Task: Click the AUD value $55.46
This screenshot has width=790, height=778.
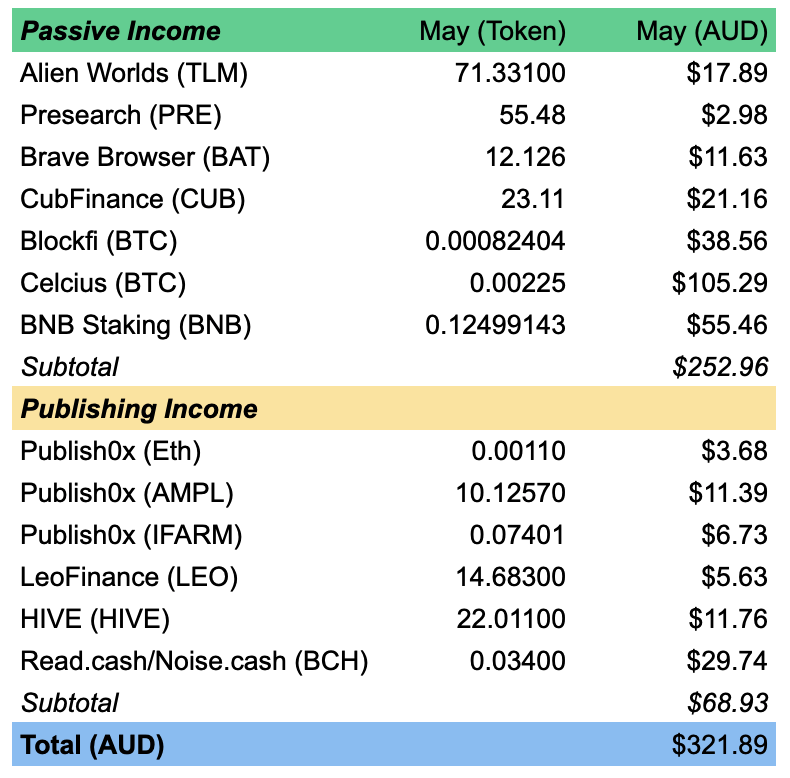Action: tap(727, 325)
